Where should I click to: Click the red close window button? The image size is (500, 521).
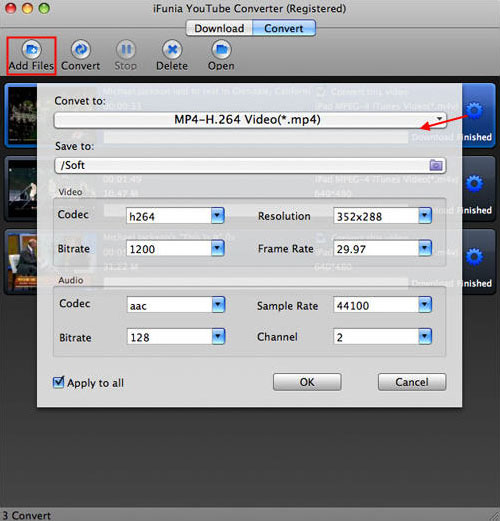(11, 8)
